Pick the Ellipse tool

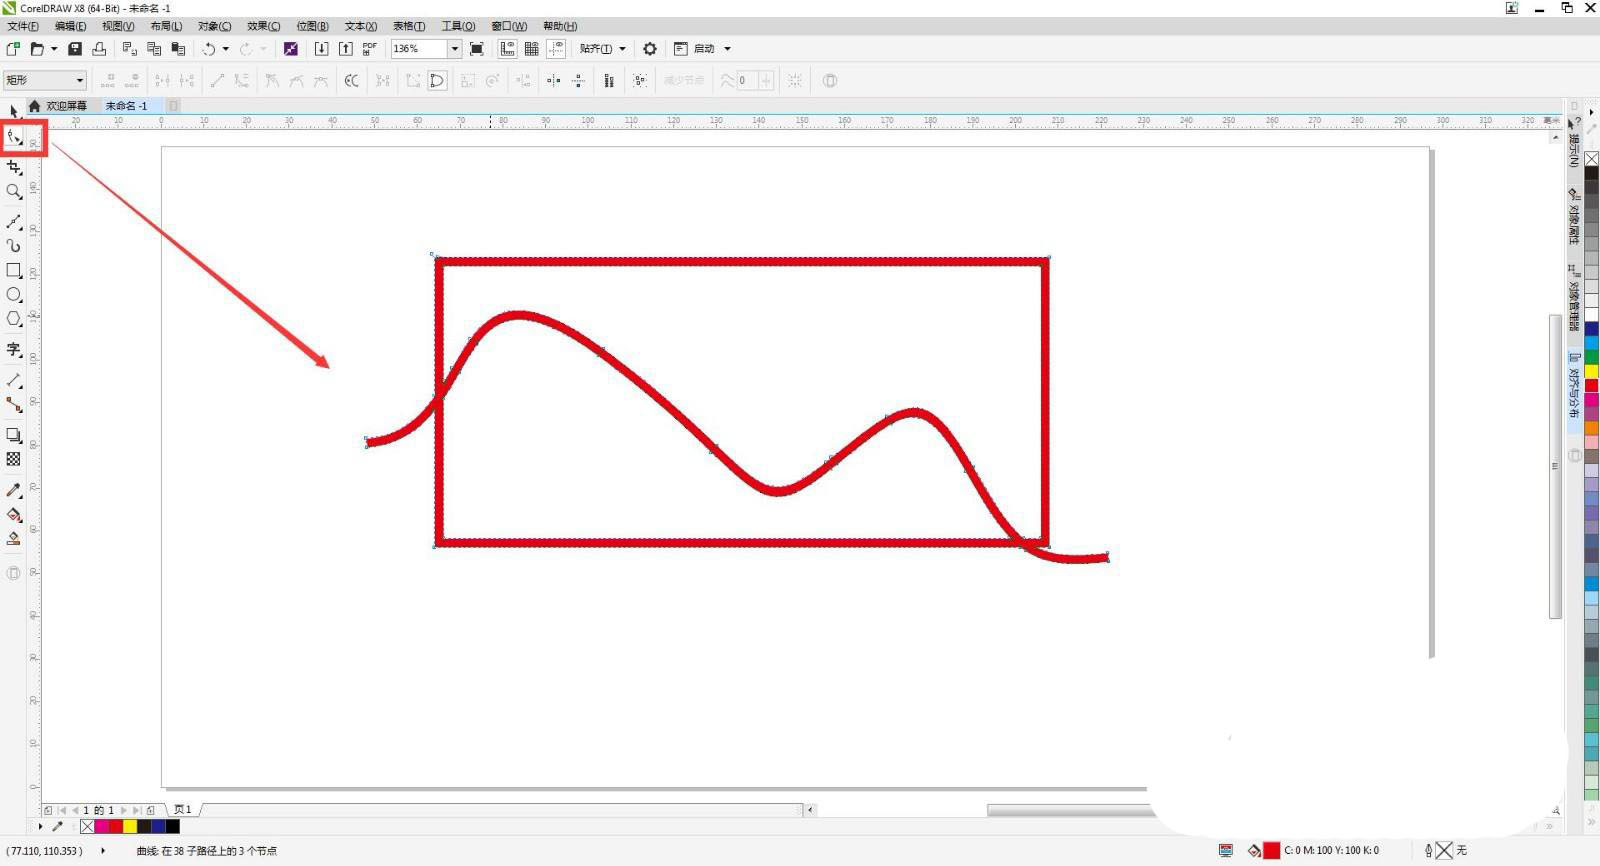tap(14, 295)
